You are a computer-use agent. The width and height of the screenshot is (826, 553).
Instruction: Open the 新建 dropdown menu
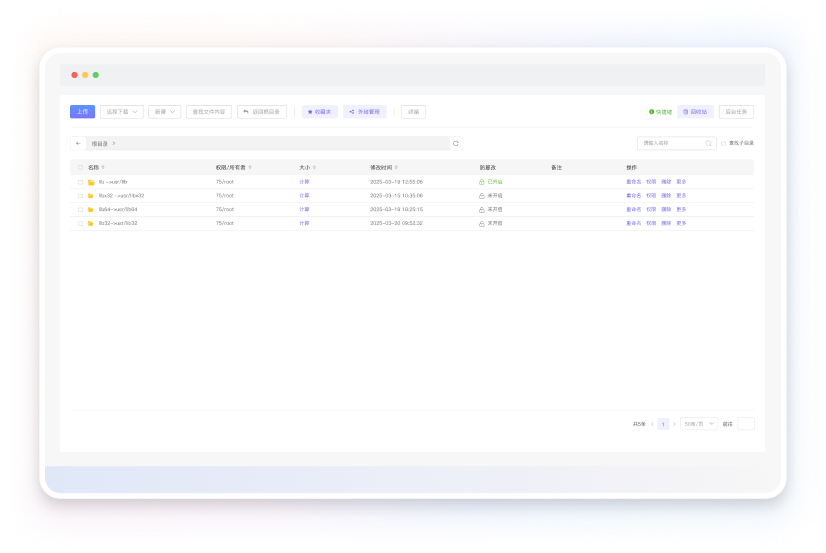[165, 112]
